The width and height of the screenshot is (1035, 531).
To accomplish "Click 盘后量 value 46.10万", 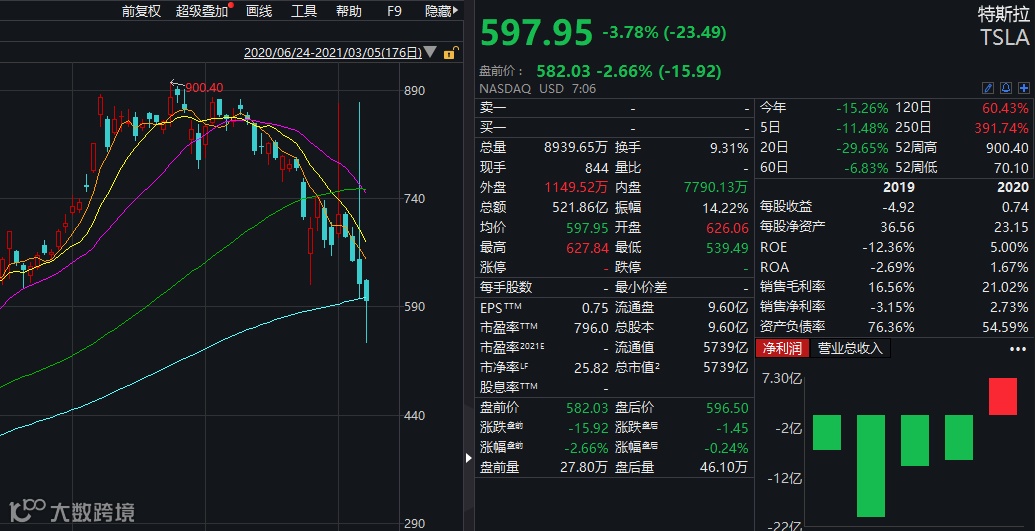I will tap(724, 467).
